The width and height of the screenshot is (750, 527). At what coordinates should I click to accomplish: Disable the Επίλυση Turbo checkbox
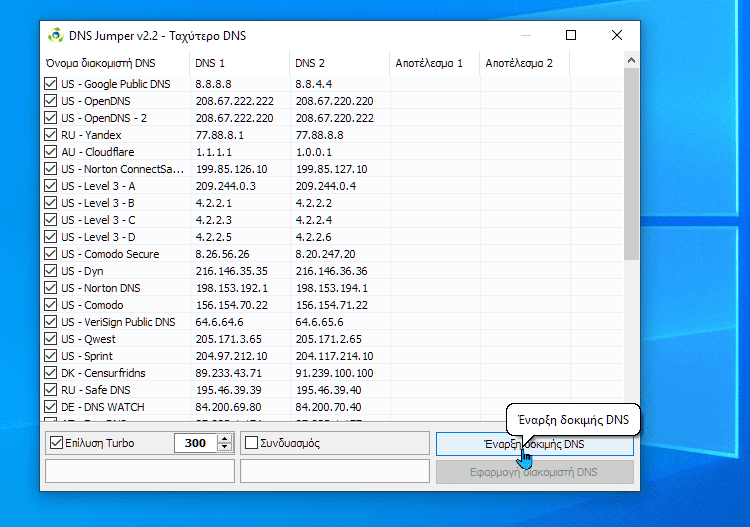pos(56,443)
